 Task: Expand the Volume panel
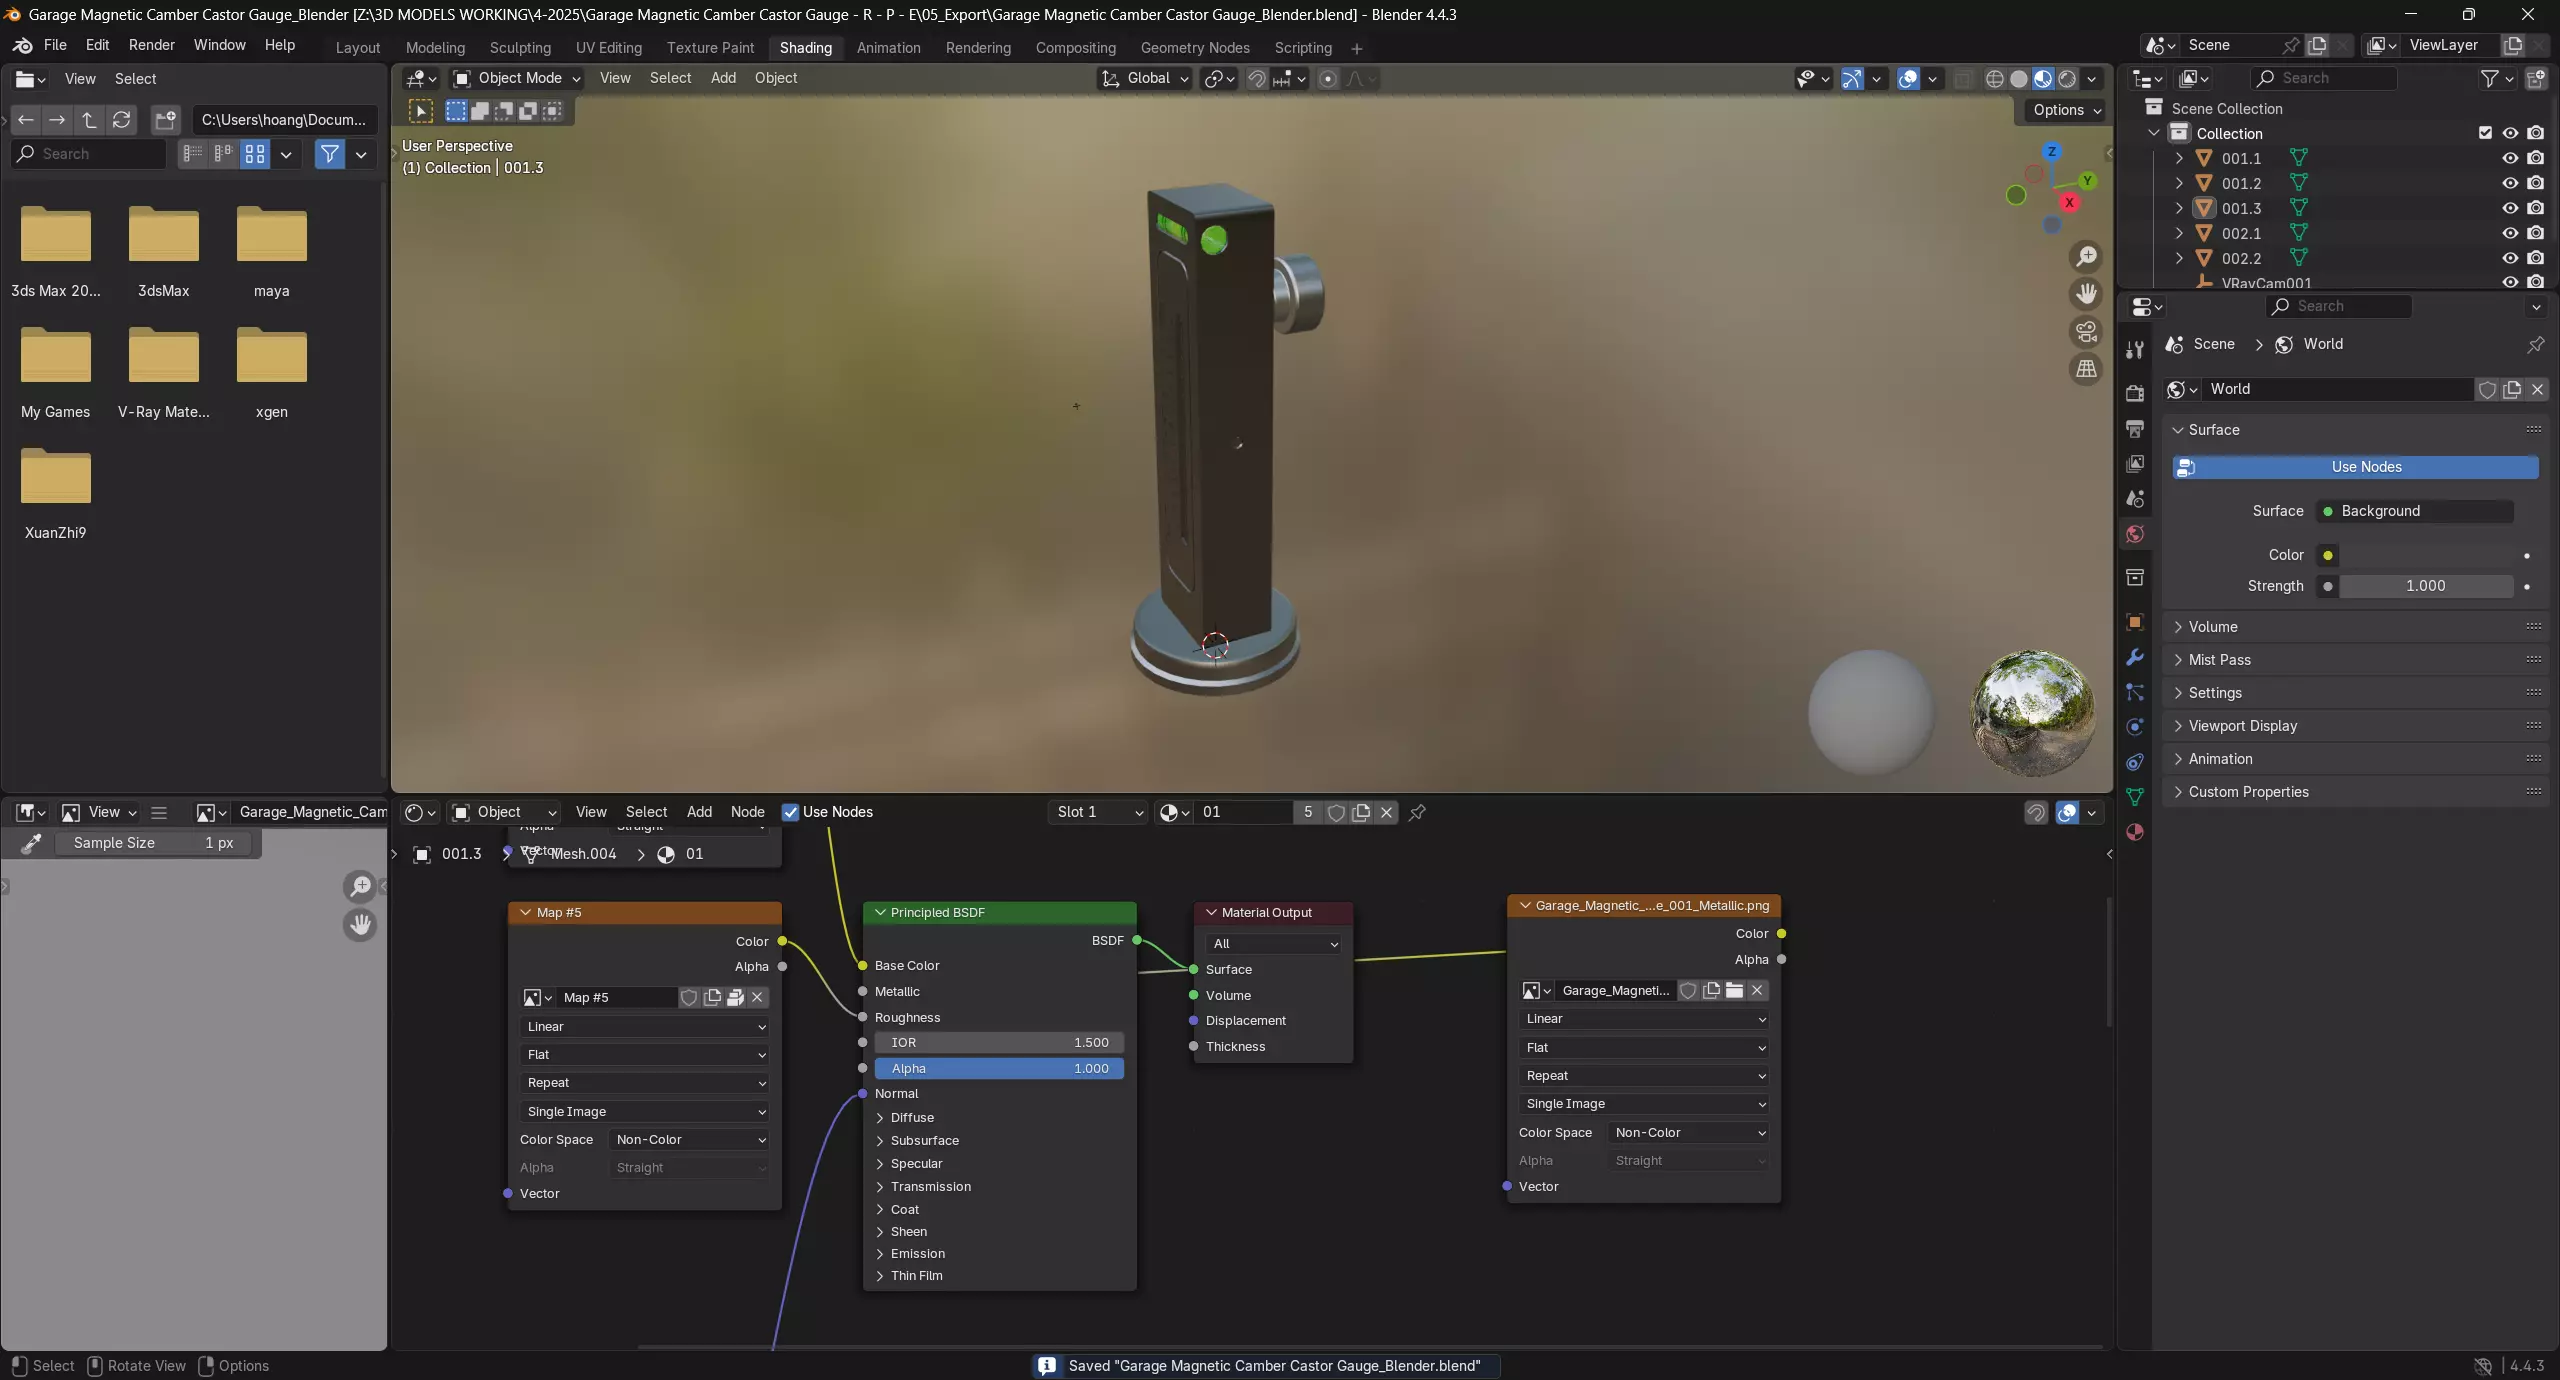pyautogui.click(x=2212, y=627)
